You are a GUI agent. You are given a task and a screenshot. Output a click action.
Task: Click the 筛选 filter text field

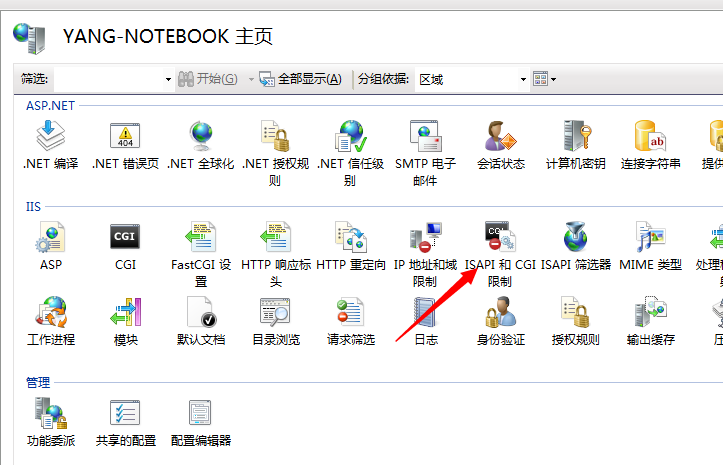click(109, 79)
